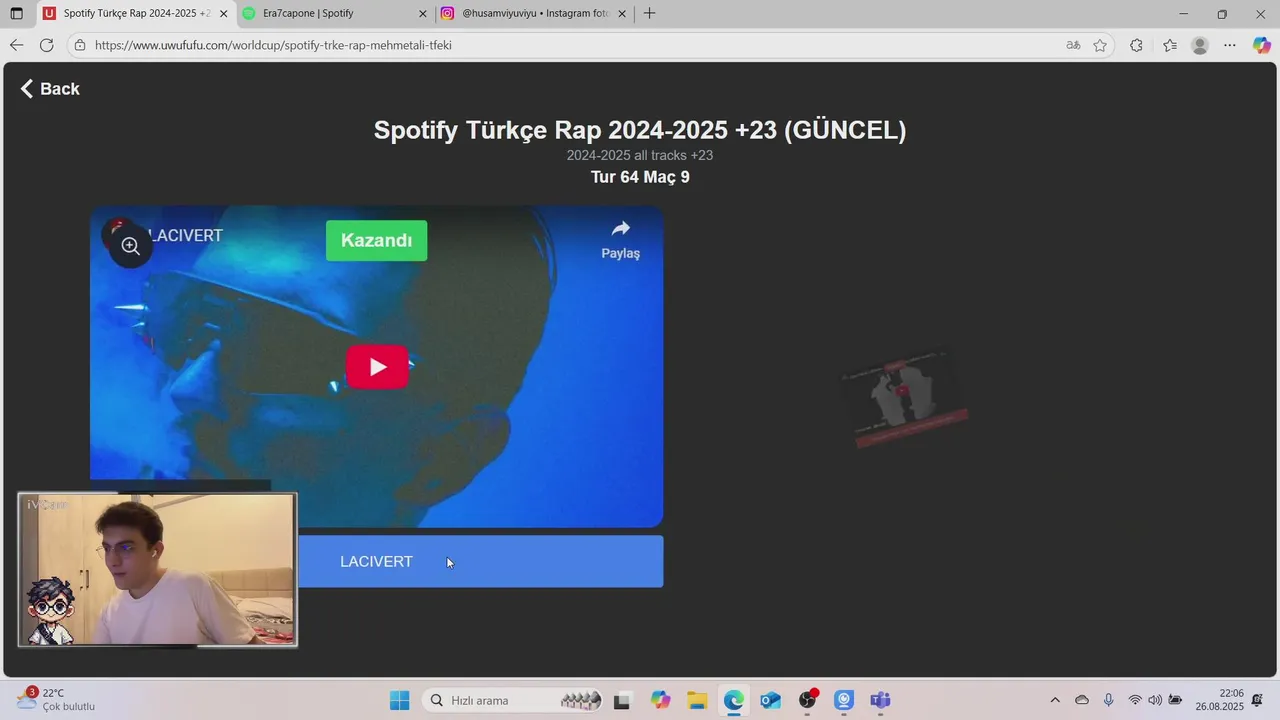Check the battery status icon
The height and width of the screenshot is (720, 1280).
[x=1176, y=700]
